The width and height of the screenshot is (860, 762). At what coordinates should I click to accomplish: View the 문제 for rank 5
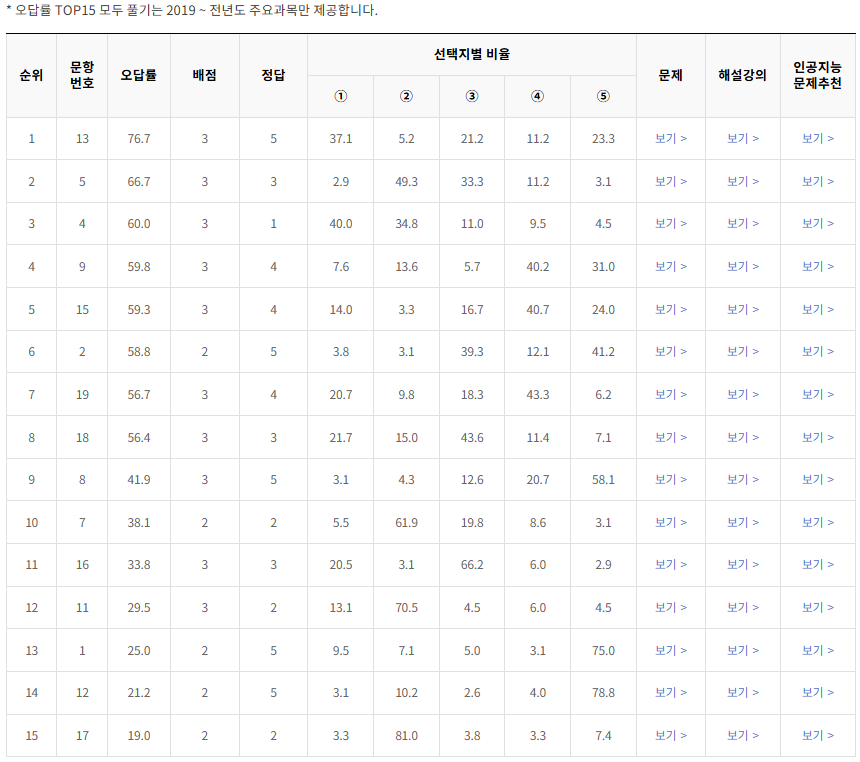point(669,308)
